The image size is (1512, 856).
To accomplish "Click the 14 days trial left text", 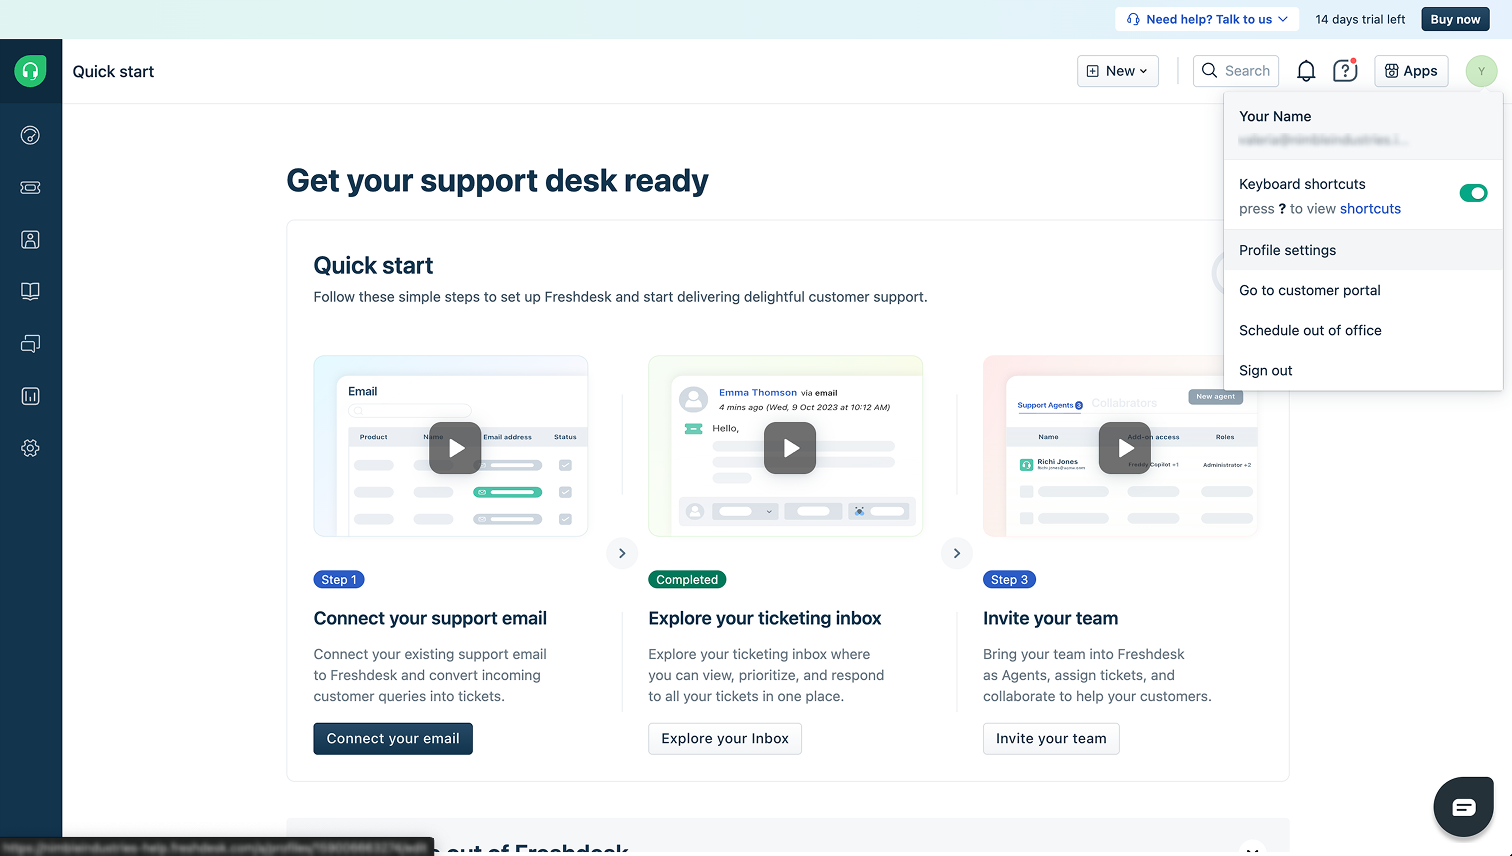I will point(1360,19).
